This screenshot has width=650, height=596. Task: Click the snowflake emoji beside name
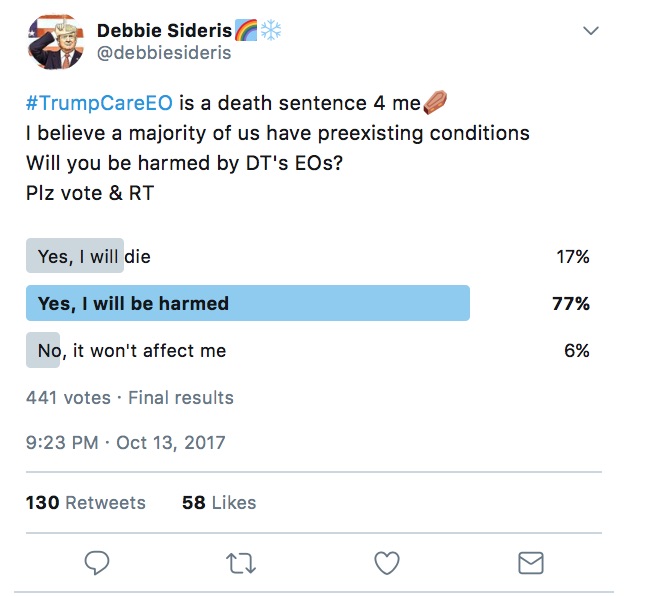270,31
